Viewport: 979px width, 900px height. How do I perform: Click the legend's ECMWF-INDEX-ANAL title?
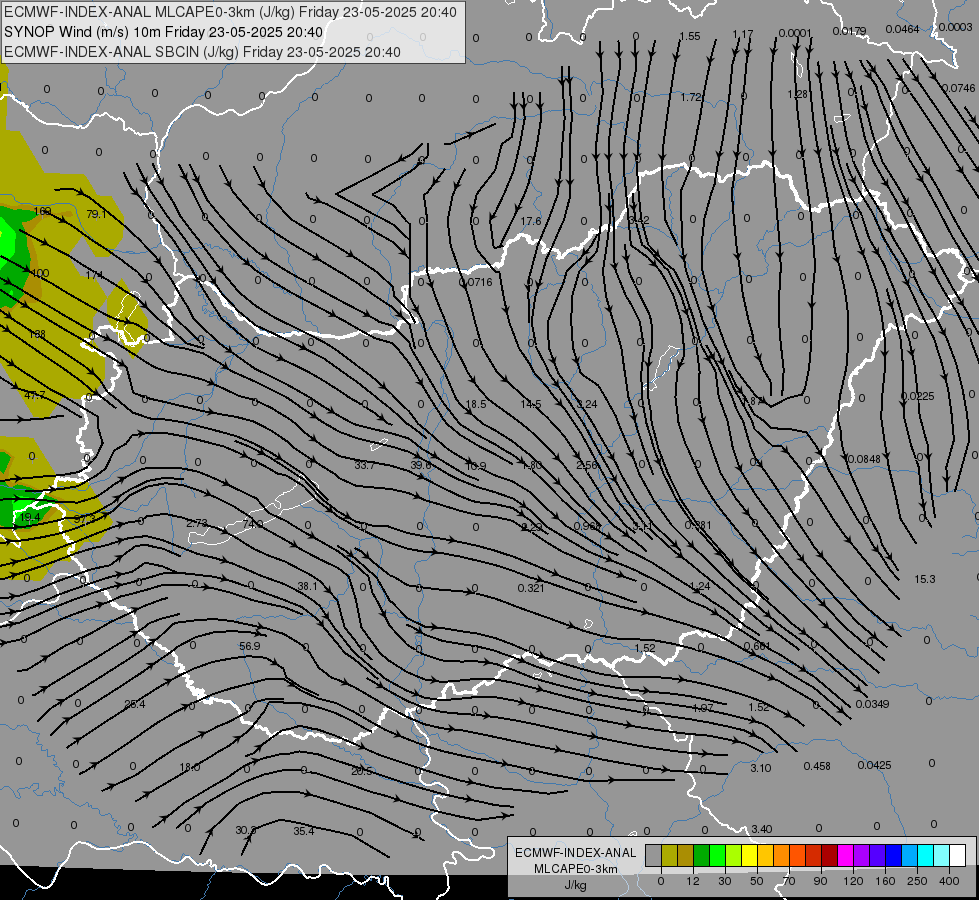click(576, 853)
